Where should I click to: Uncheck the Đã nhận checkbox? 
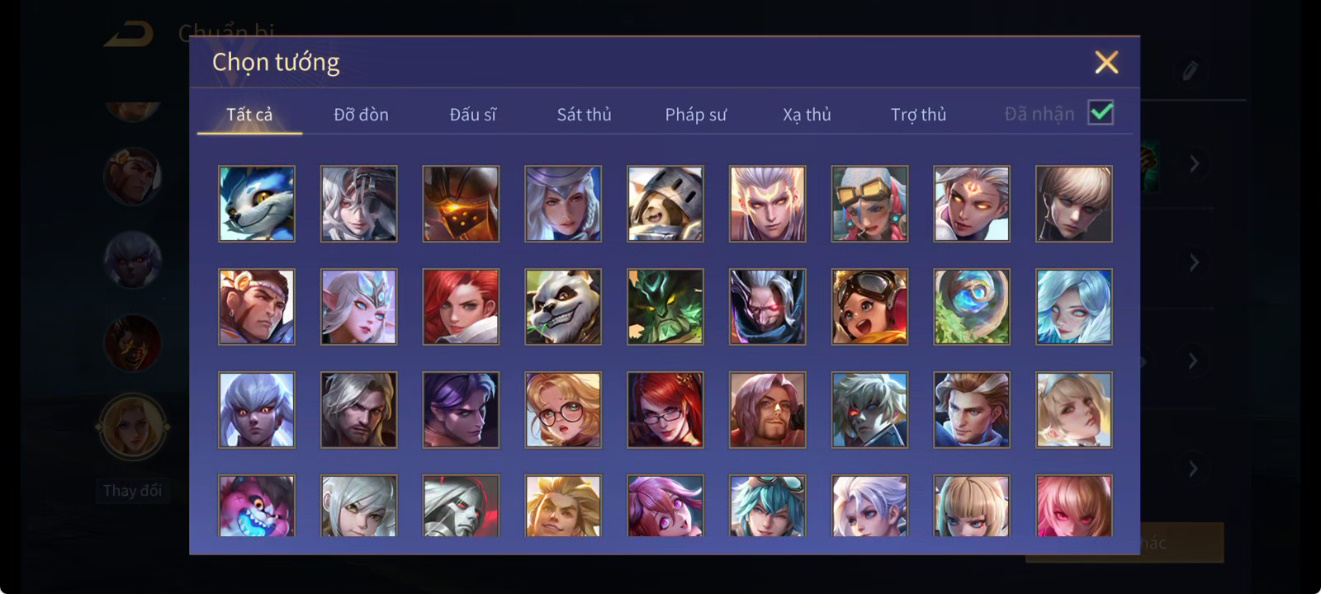pos(1101,113)
